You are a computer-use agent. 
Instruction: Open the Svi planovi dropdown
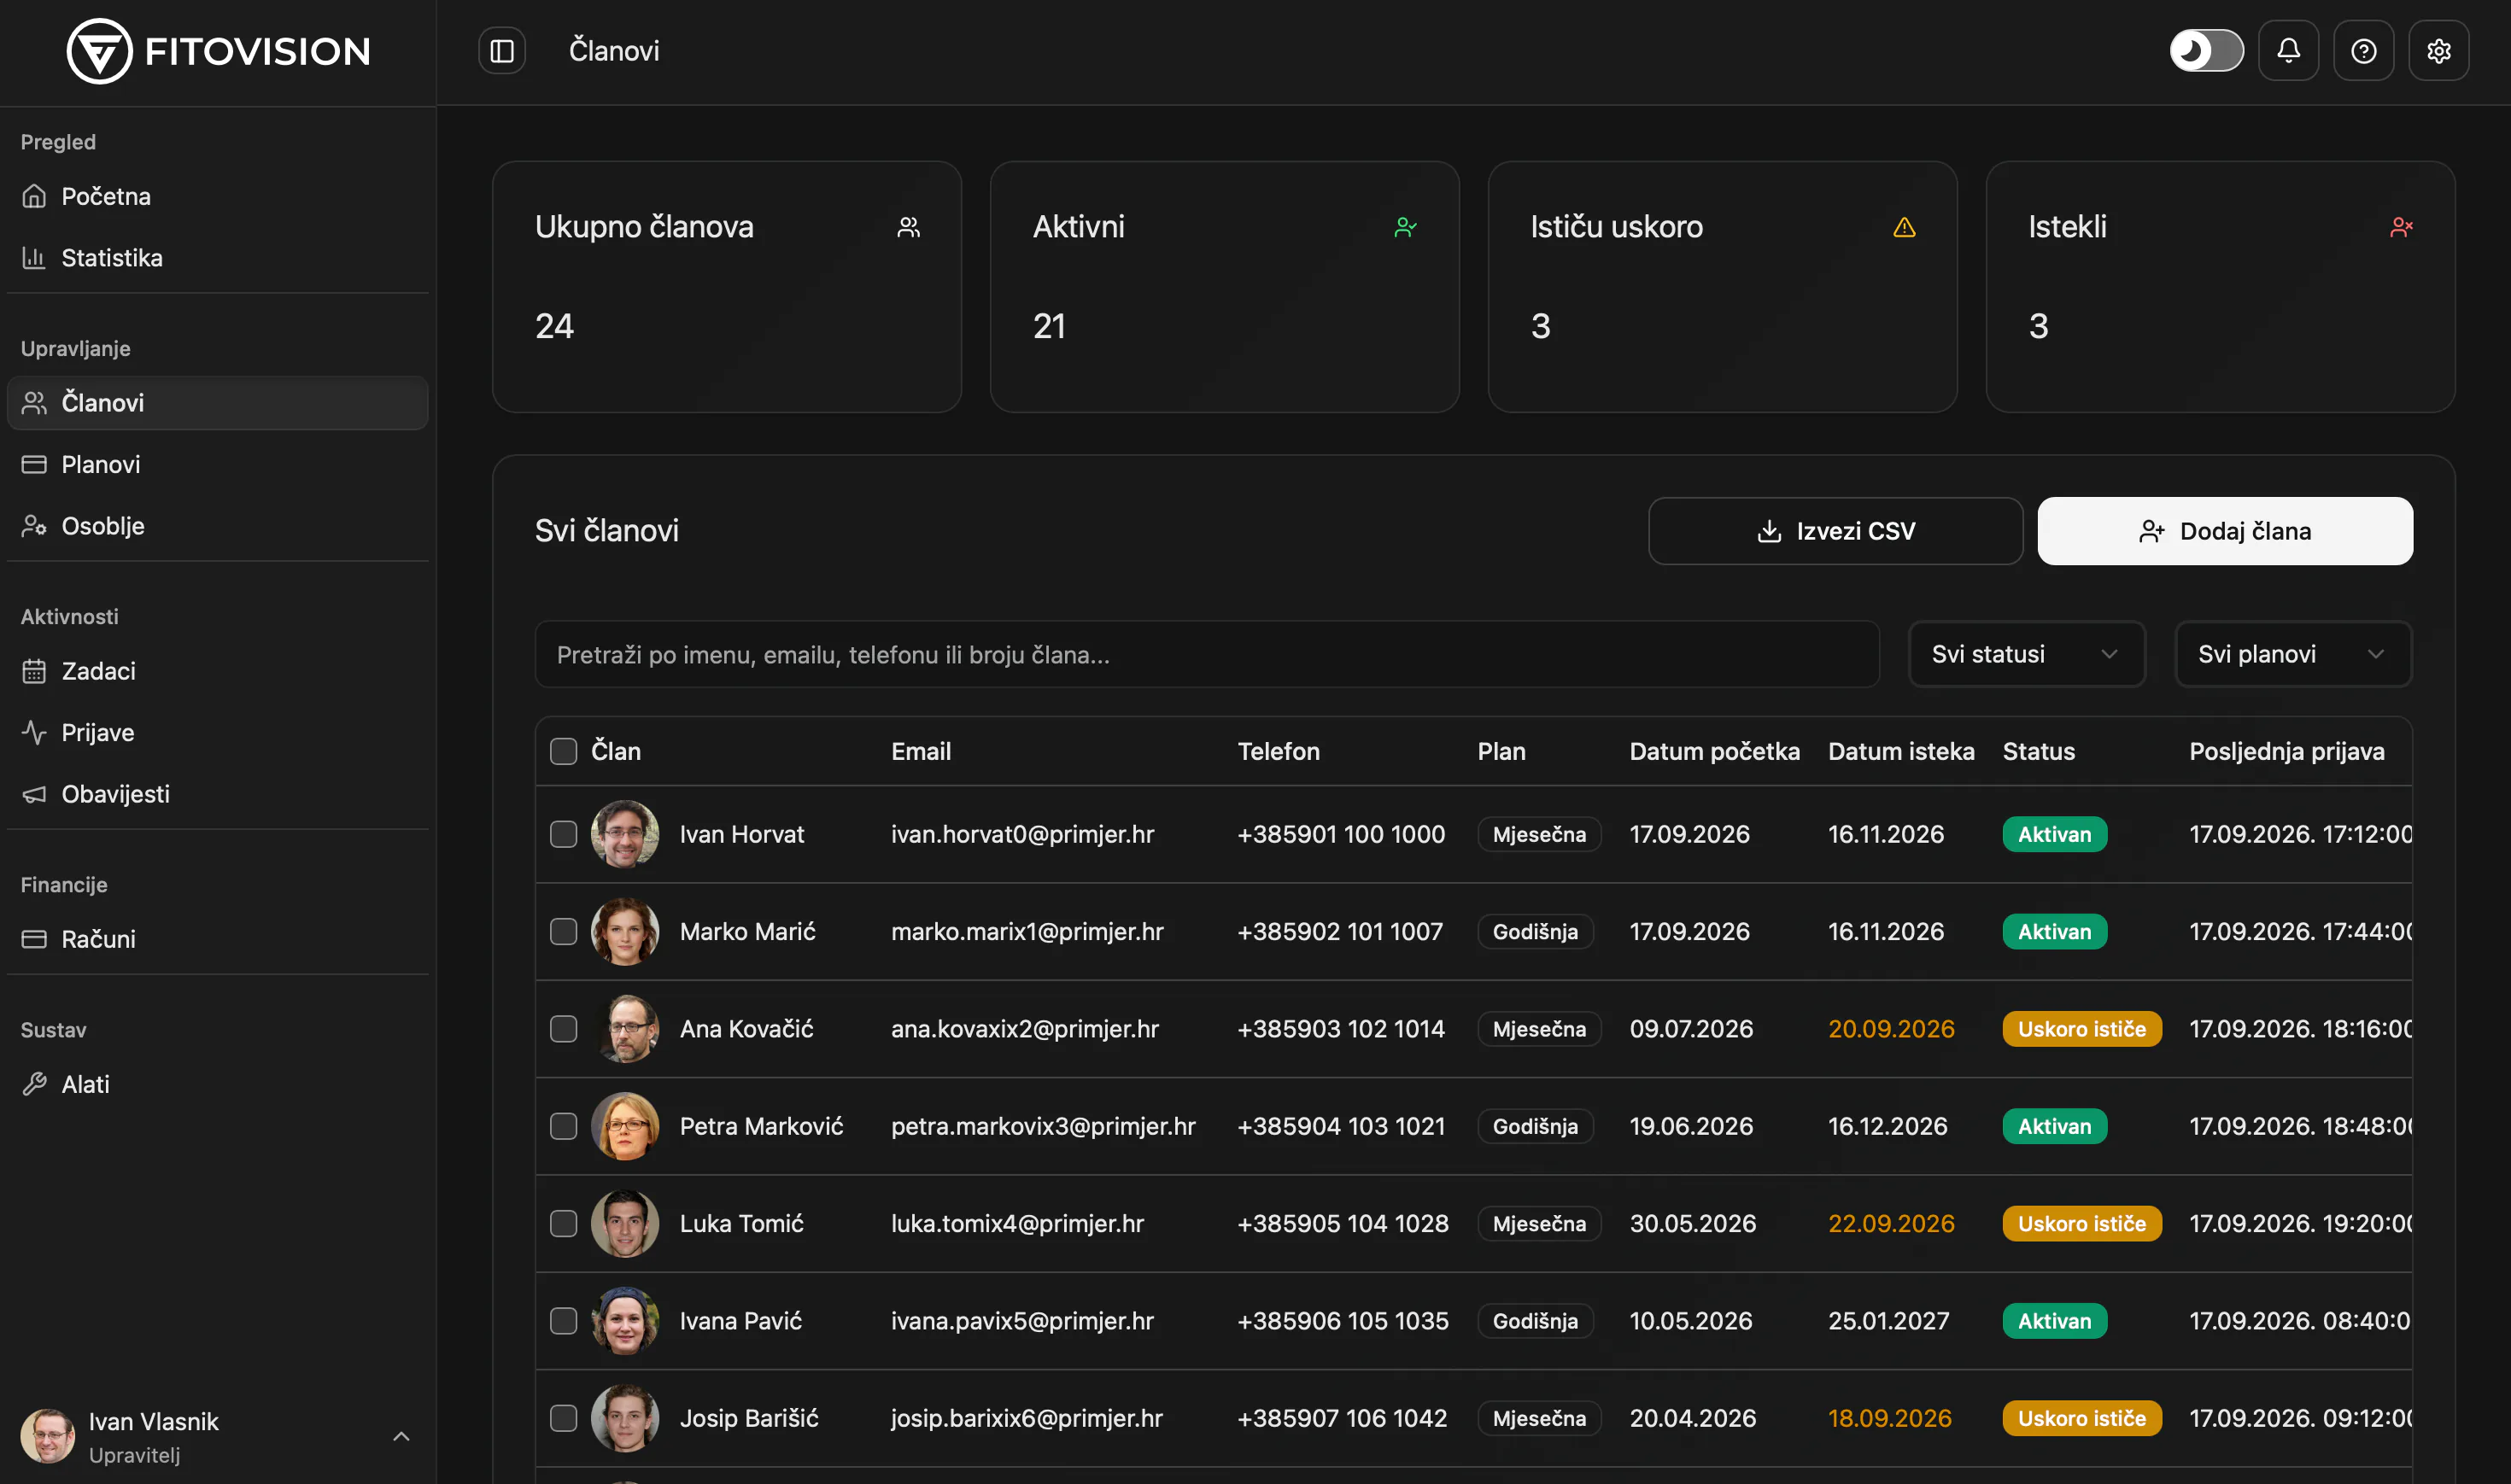(2293, 654)
